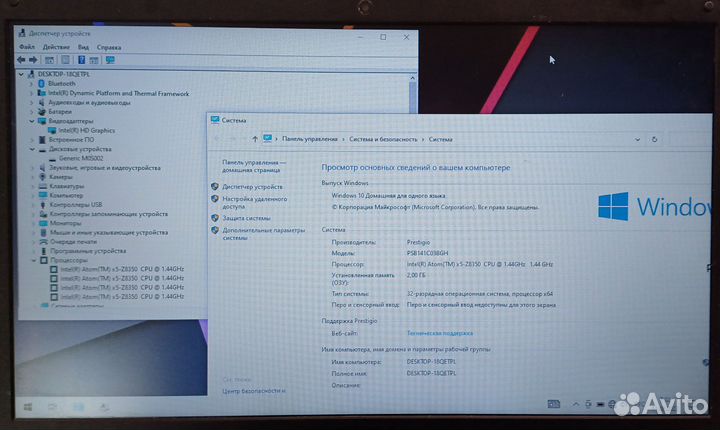Select the Generic M05002 disk drive
Screen dimensions: 720x430
click(x=85, y=158)
